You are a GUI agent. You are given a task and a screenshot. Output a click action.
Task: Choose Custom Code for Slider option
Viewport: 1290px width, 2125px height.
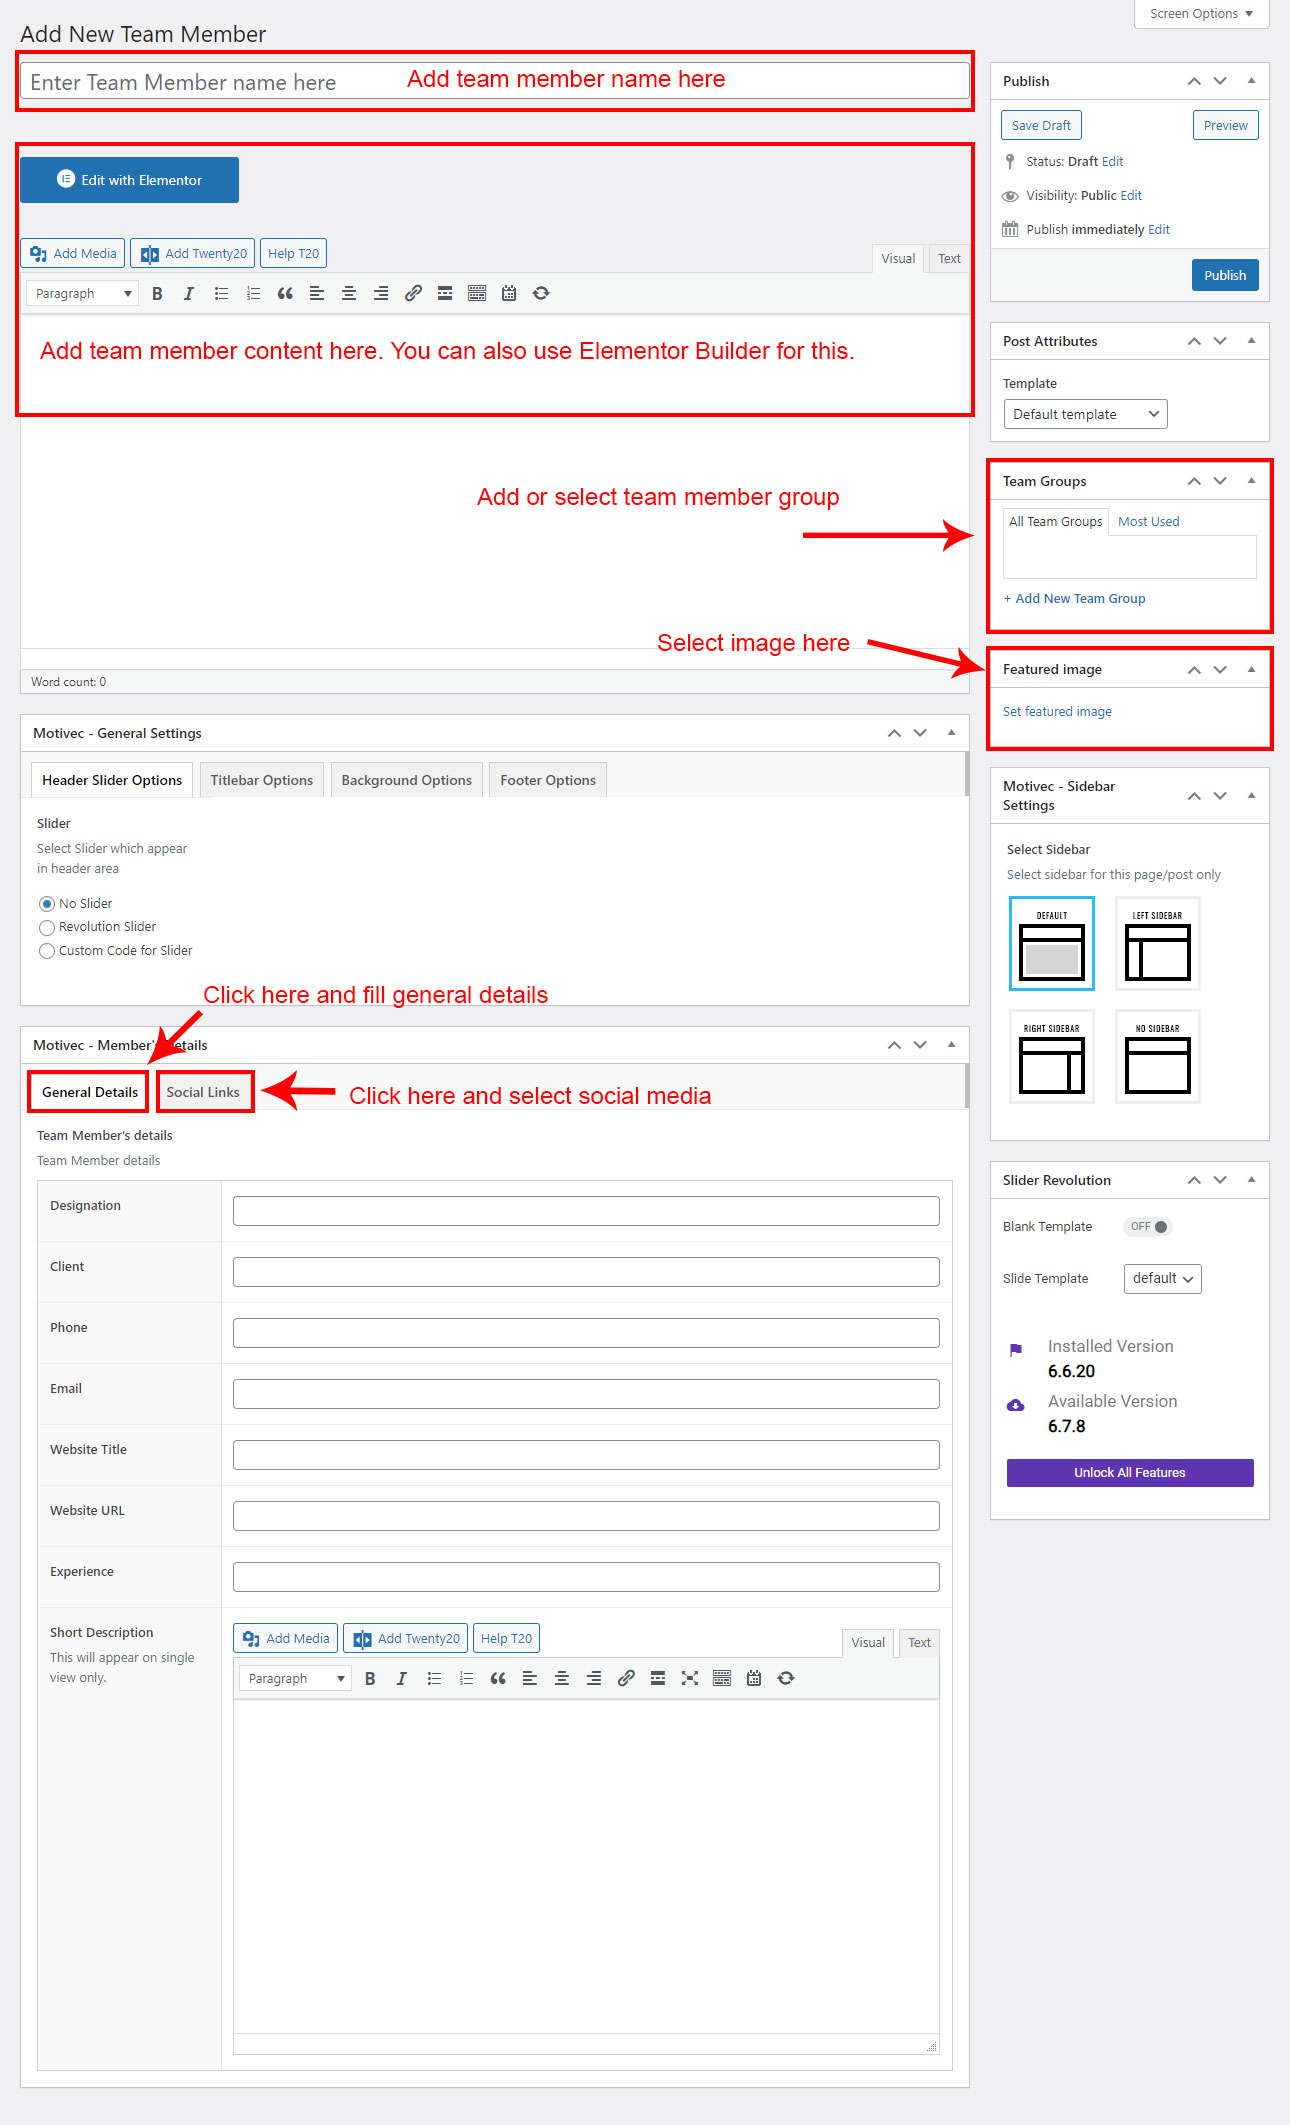[x=47, y=951]
